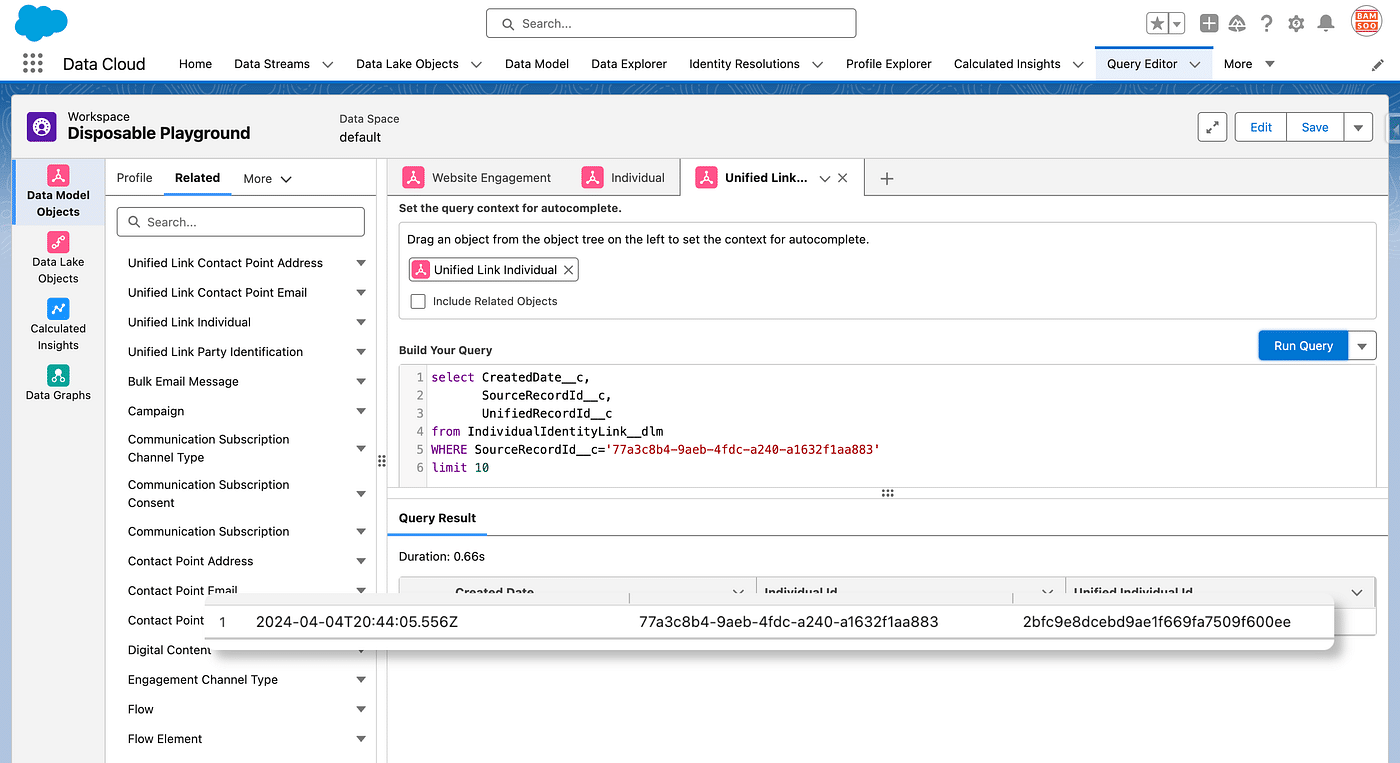Open the Save button dropdown arrow
The image size is (1400, 763).
coord(1357,127)
